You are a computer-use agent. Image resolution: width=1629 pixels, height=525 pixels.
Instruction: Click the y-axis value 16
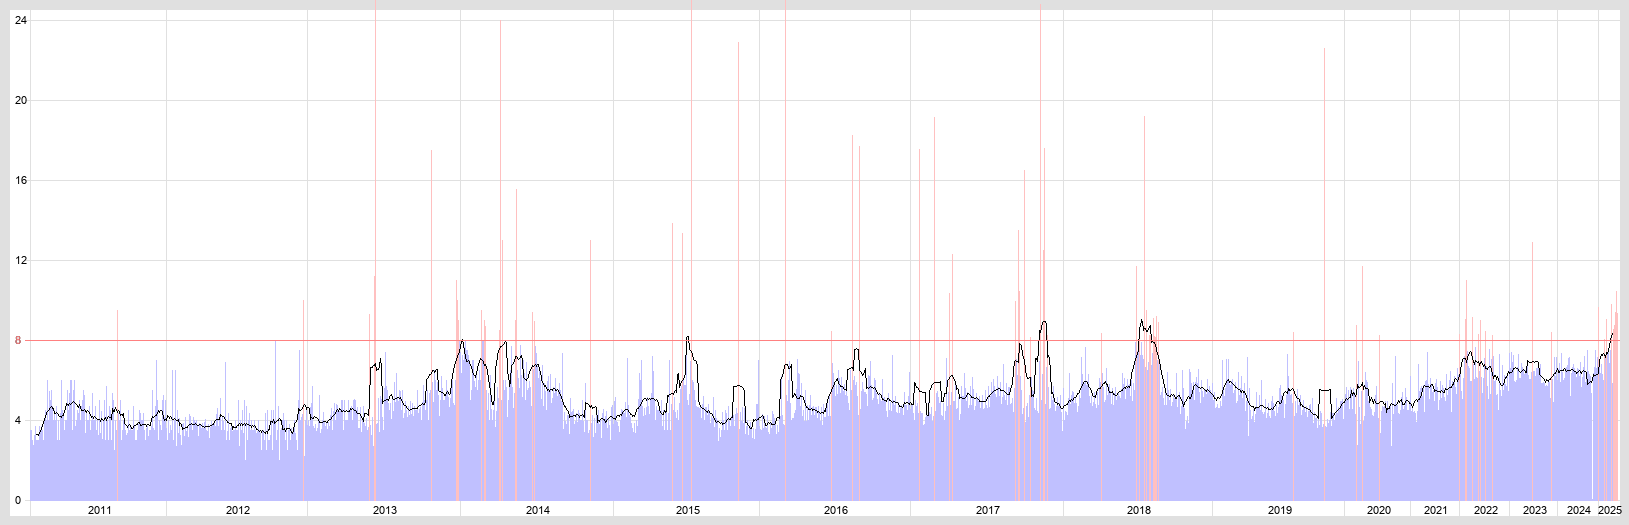(21, 180)
